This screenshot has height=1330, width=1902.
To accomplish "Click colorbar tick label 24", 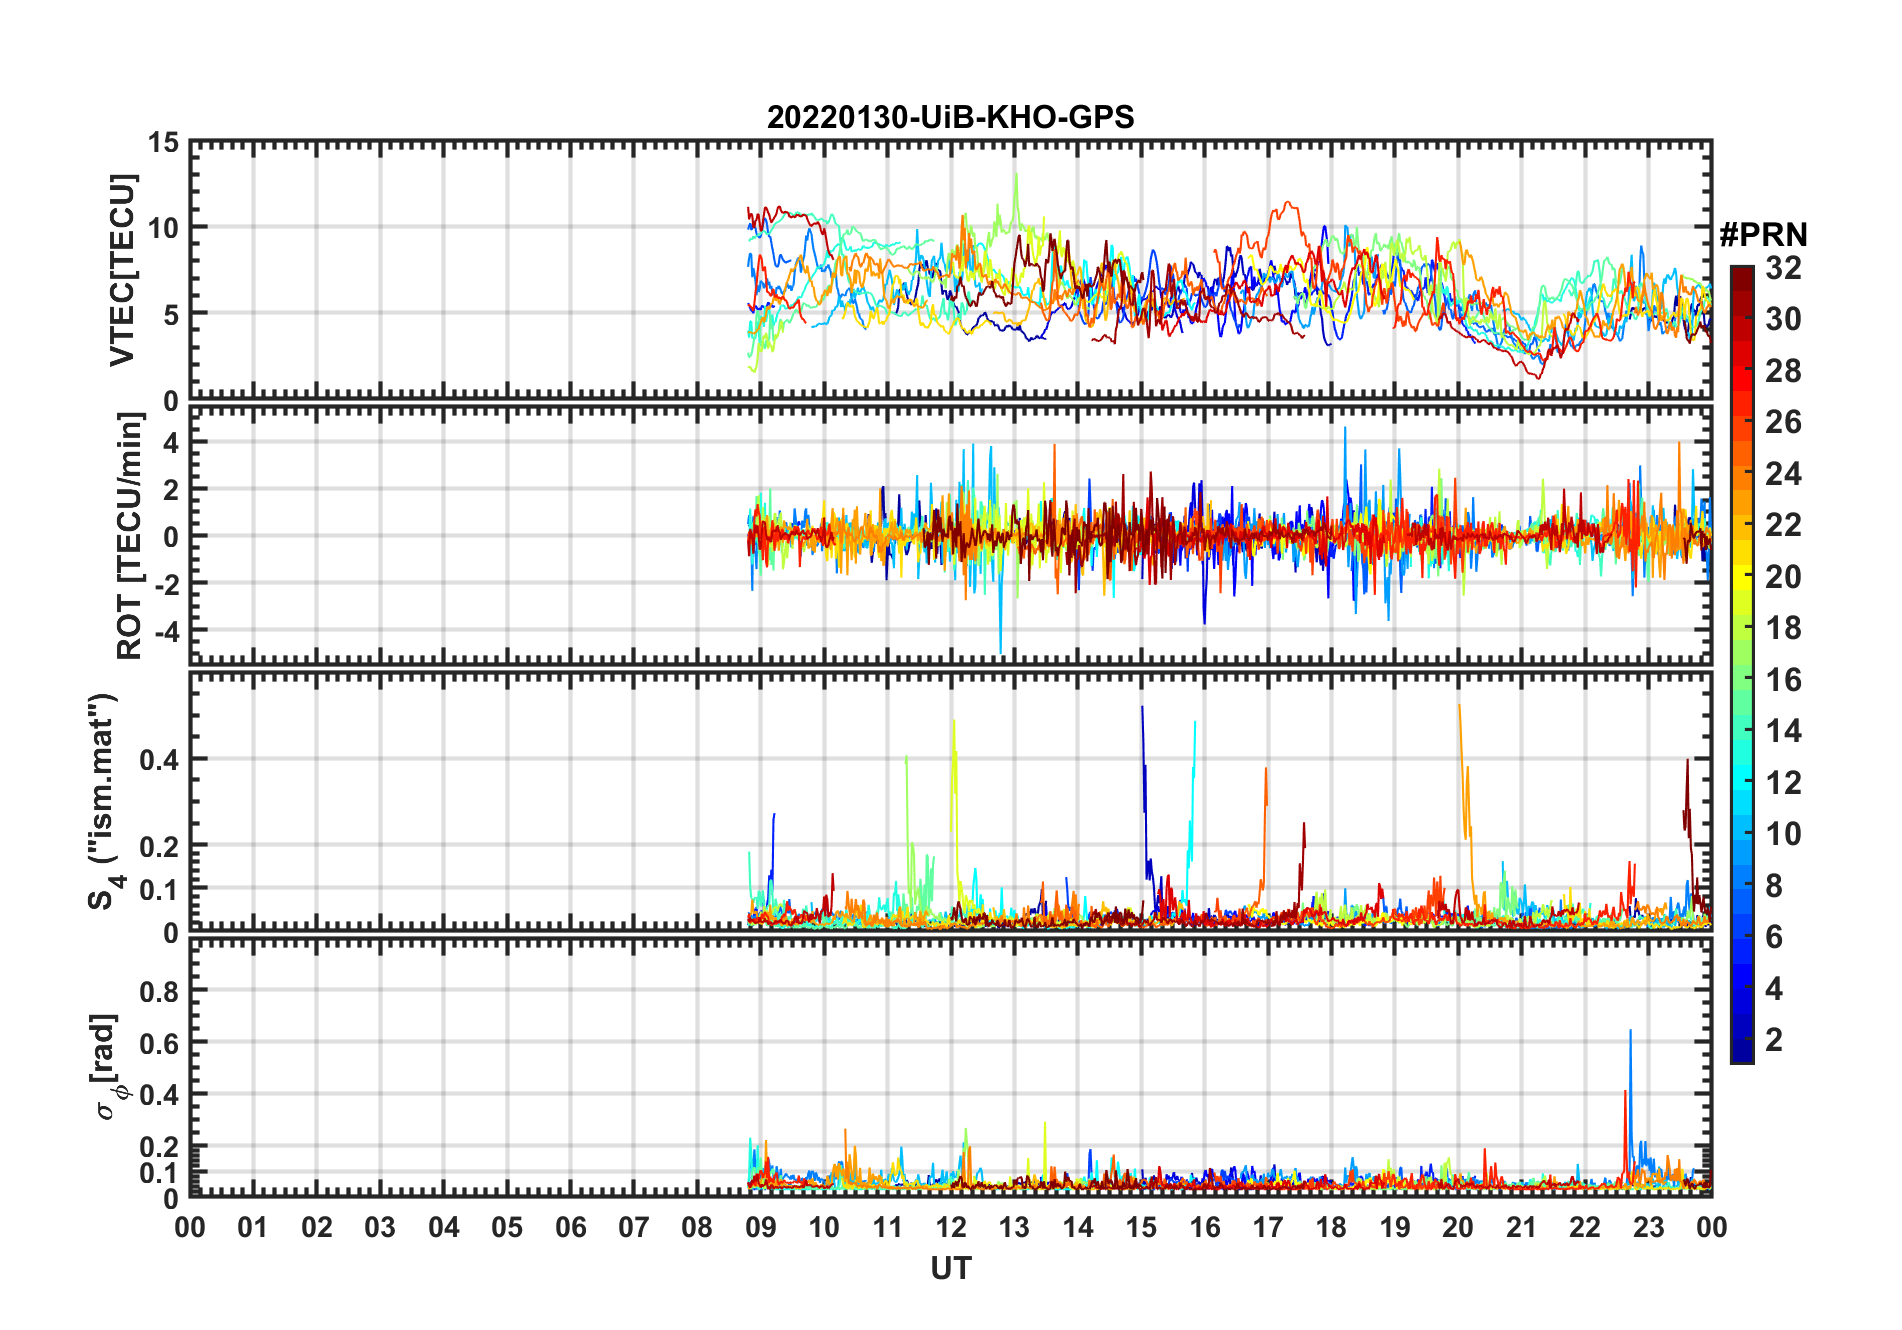I will [1783, 474].
